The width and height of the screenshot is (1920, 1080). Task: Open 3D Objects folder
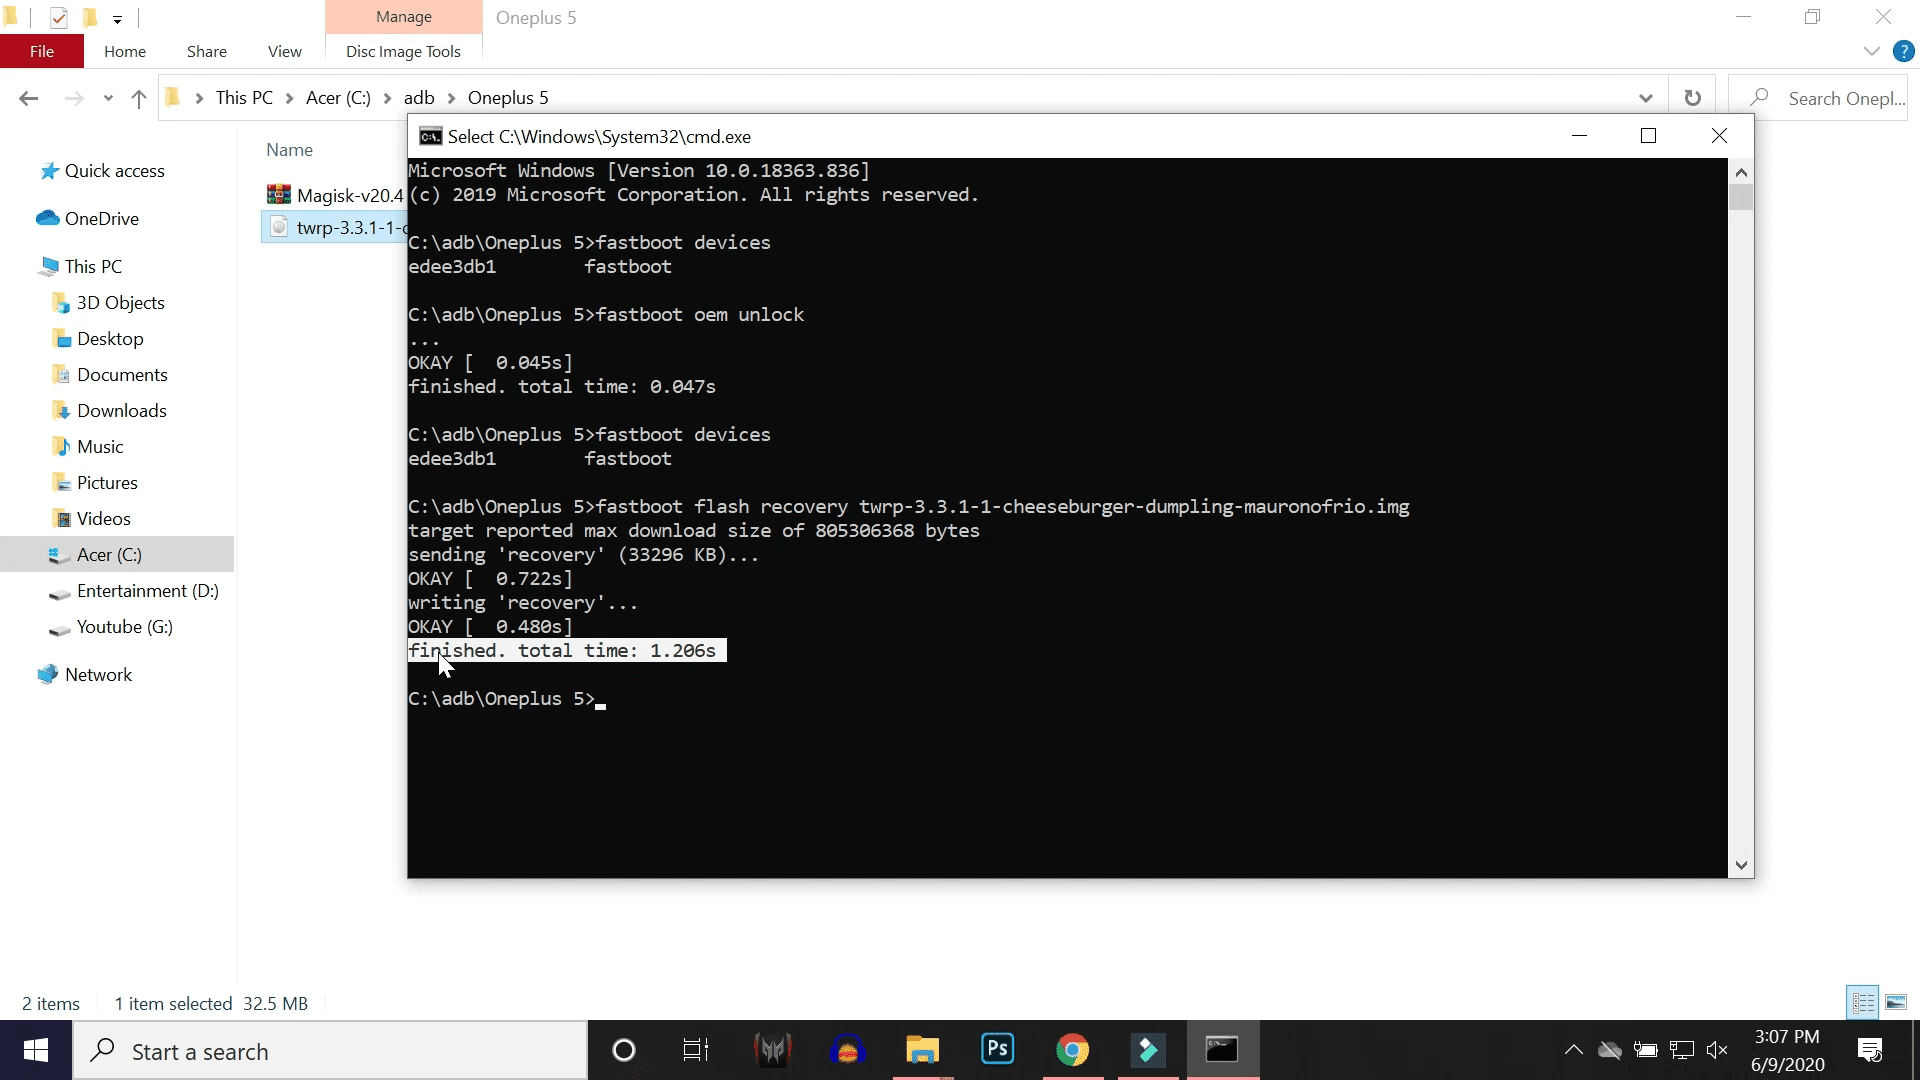coord(120,303)
